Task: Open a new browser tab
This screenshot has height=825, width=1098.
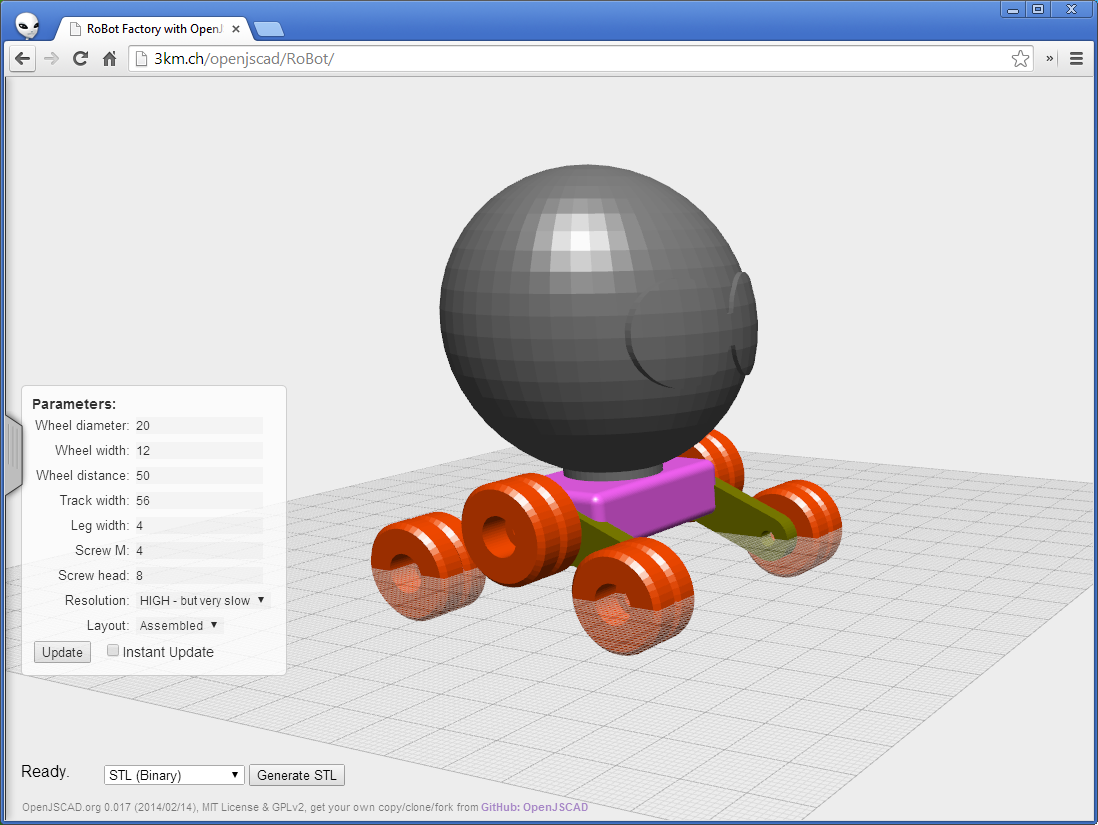Action: pyautogui.click(x=268, y=29)
